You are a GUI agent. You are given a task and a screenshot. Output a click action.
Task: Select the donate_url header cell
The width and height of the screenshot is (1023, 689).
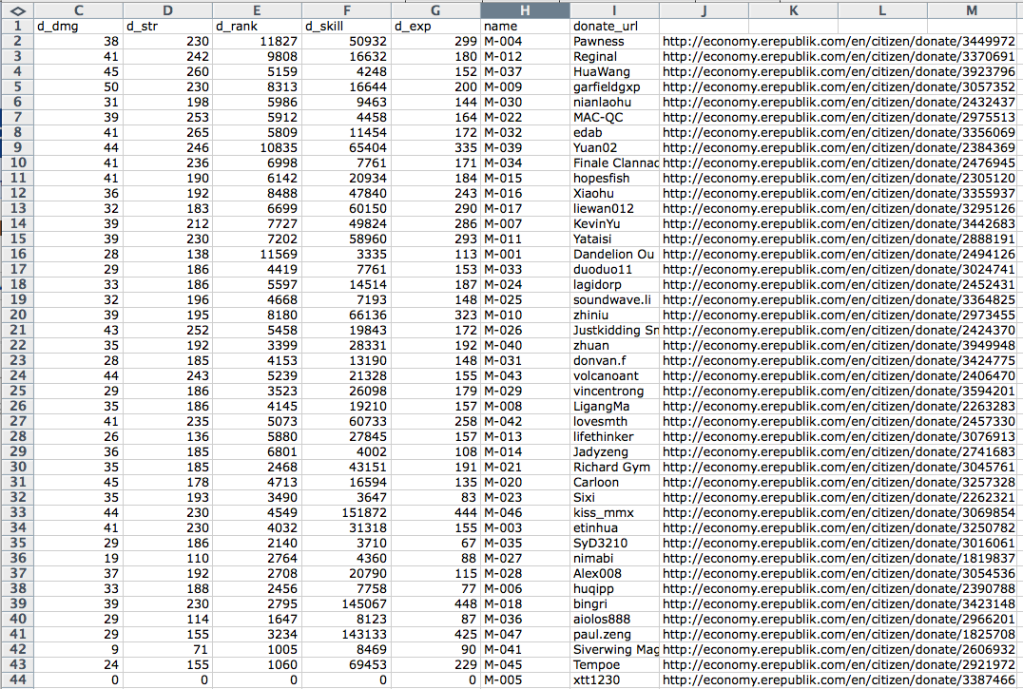pyautogui.click(x=614, y=25)
